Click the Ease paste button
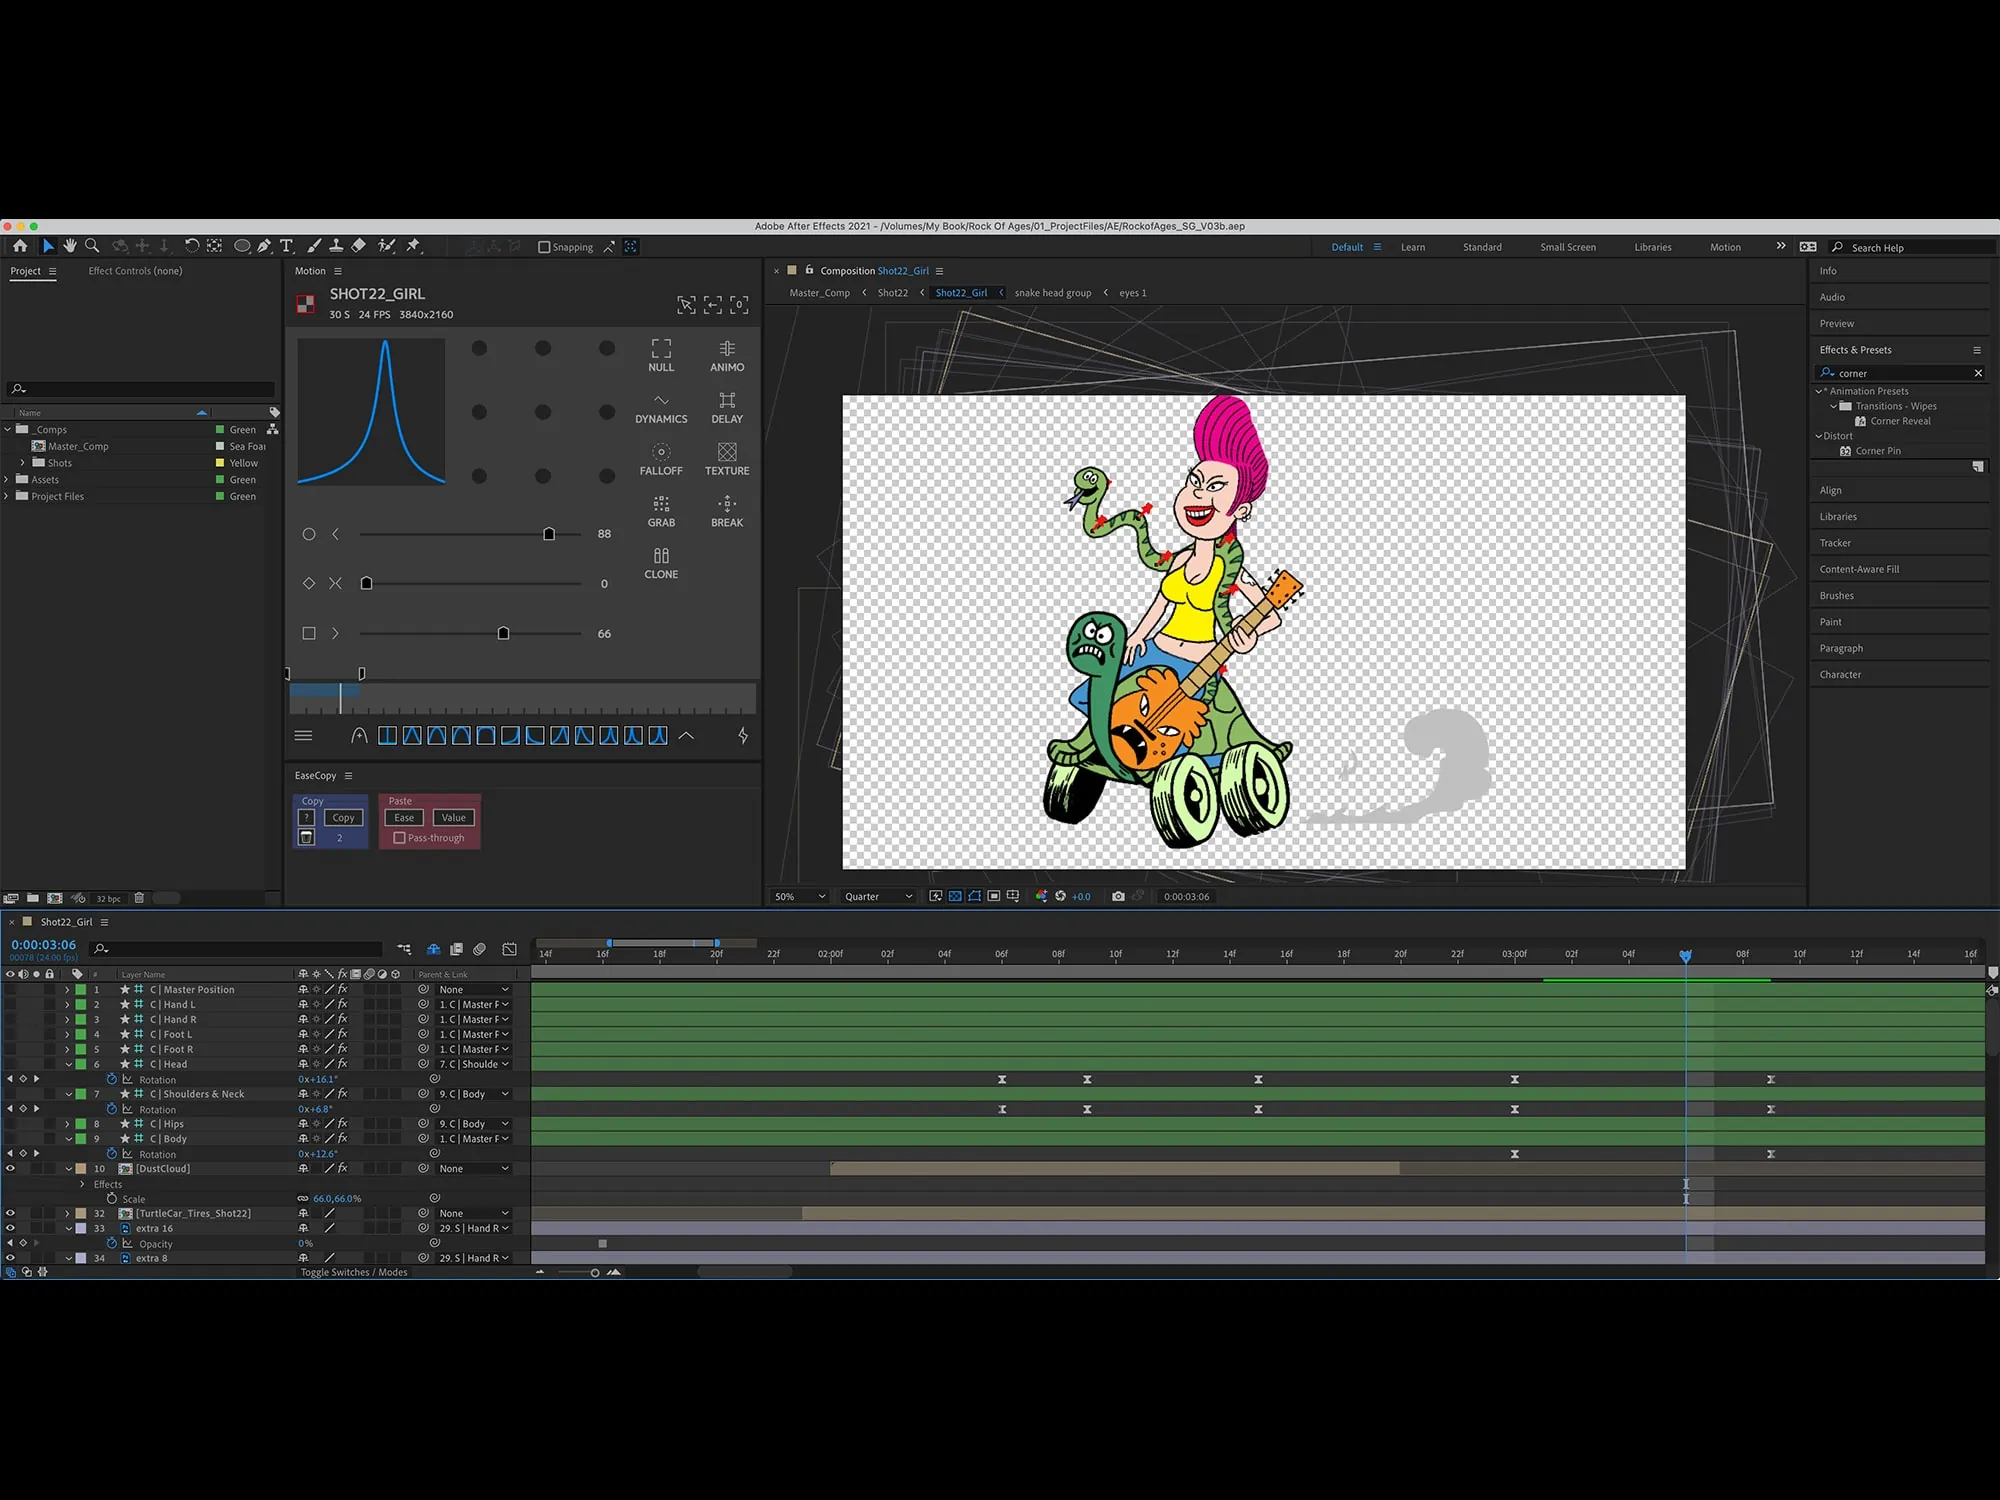Screen dimensions: 2000x1500 [404, 818]
